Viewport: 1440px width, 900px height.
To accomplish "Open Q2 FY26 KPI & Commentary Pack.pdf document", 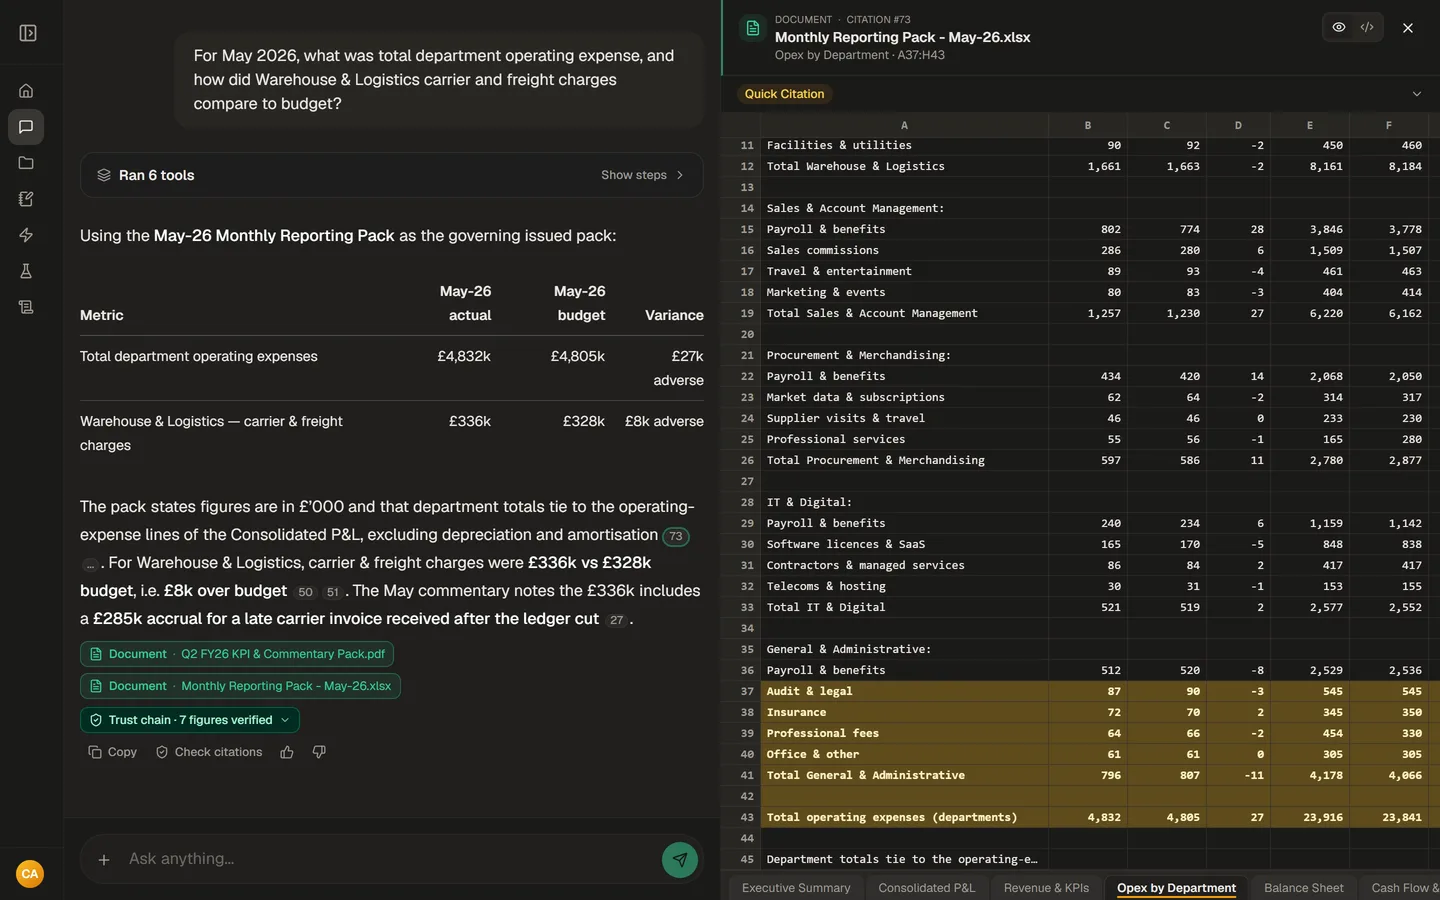I will click(x=237, y=654).
